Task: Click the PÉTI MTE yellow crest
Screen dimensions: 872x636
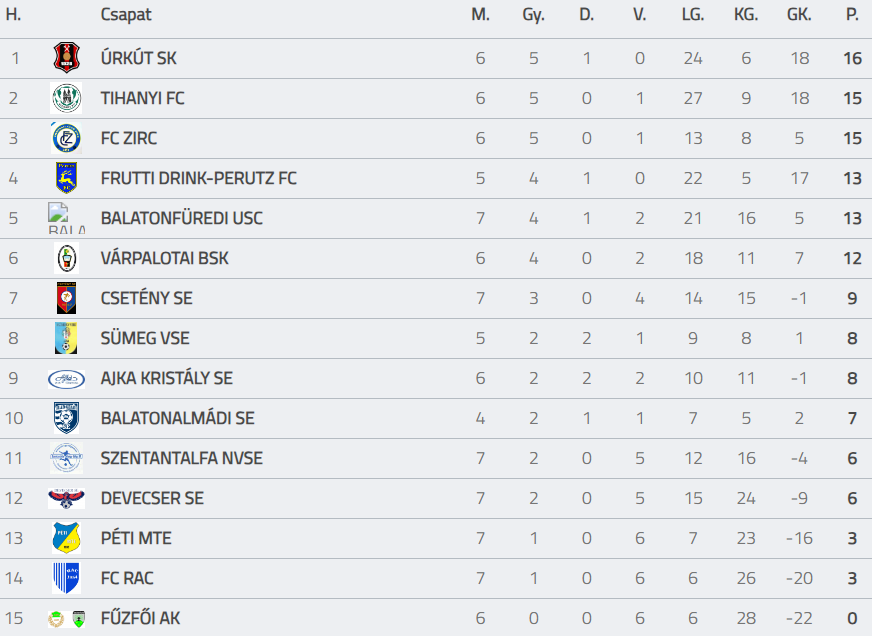Action: click(66, 538)
